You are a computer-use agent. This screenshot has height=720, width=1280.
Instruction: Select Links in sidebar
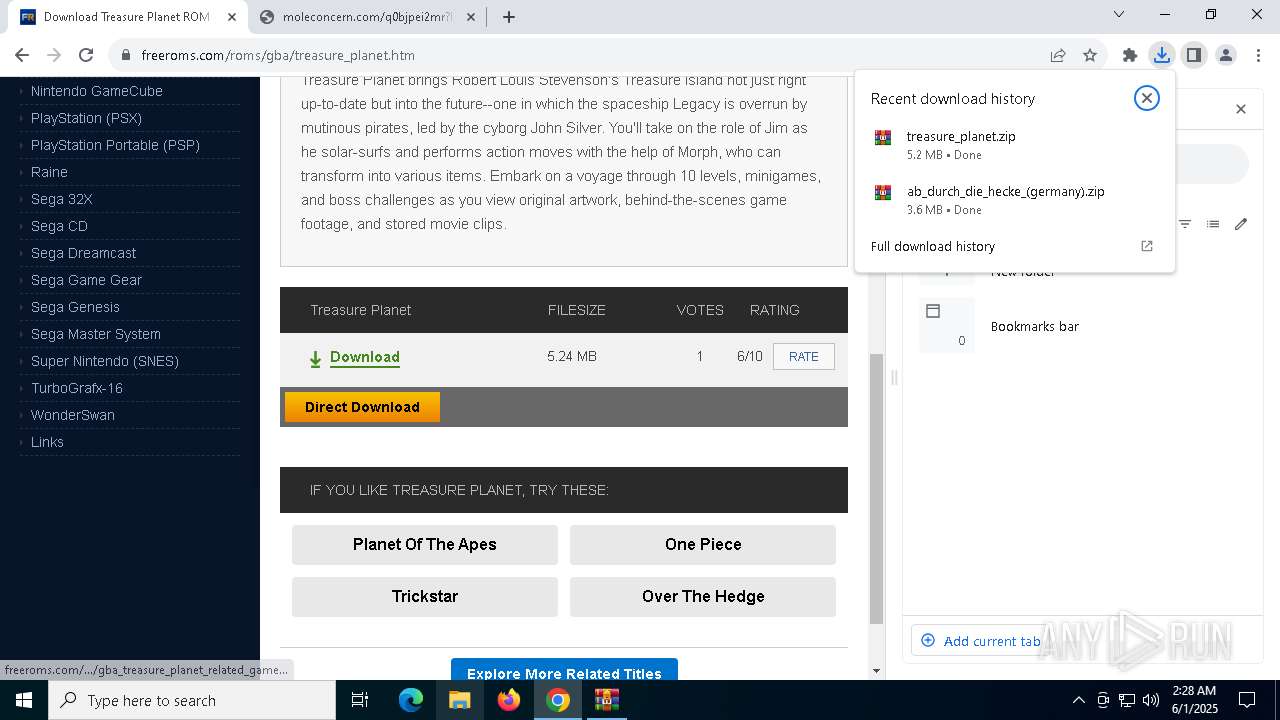tap(47, 442)
